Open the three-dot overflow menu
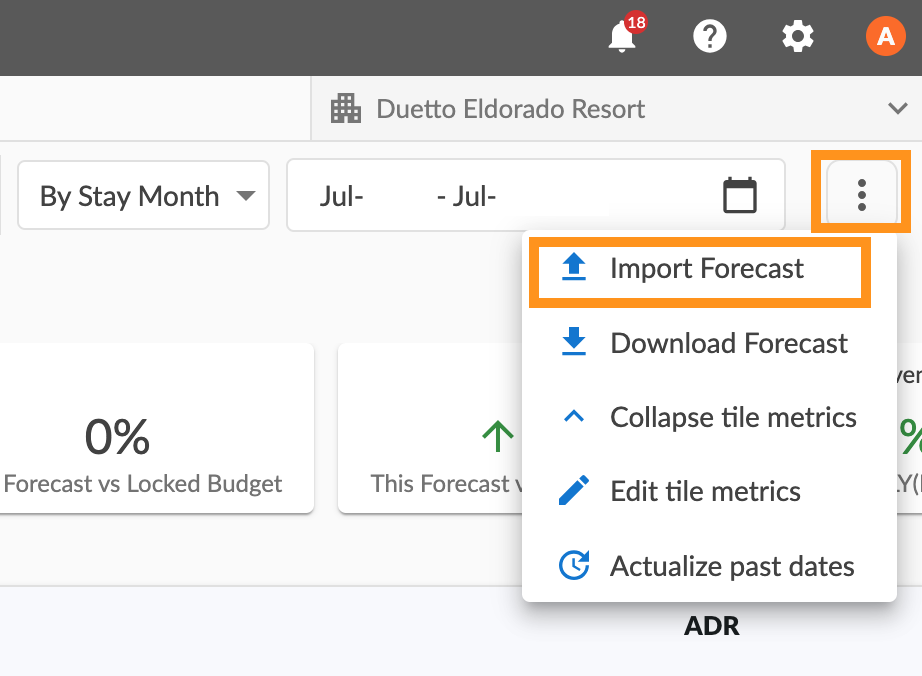Screen dimensions: 922x676 click(x=862, y=193)
